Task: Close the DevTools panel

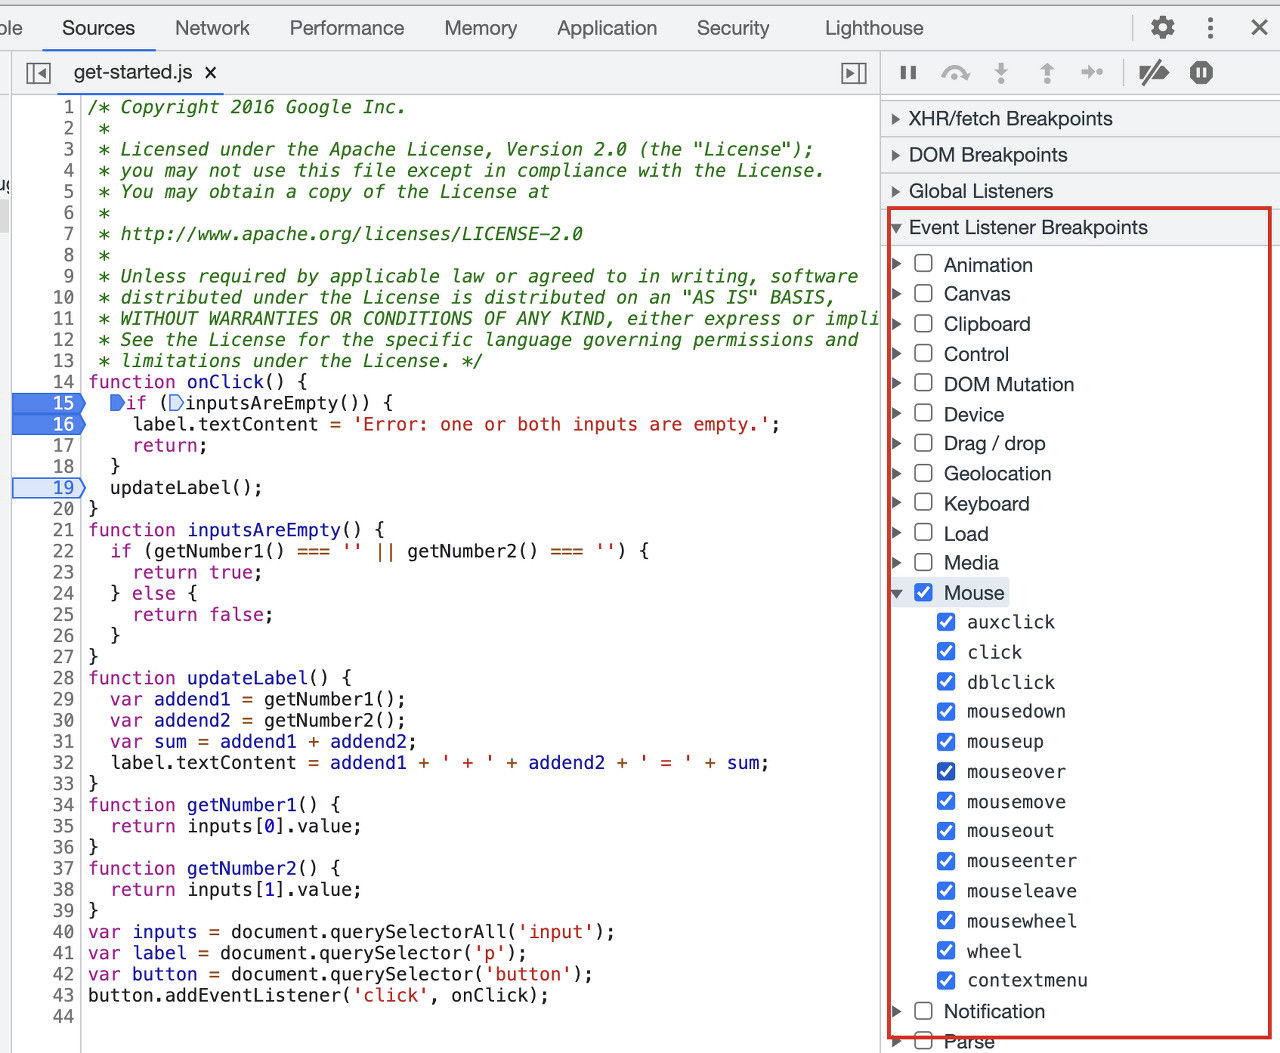Action: [1259, 27]
